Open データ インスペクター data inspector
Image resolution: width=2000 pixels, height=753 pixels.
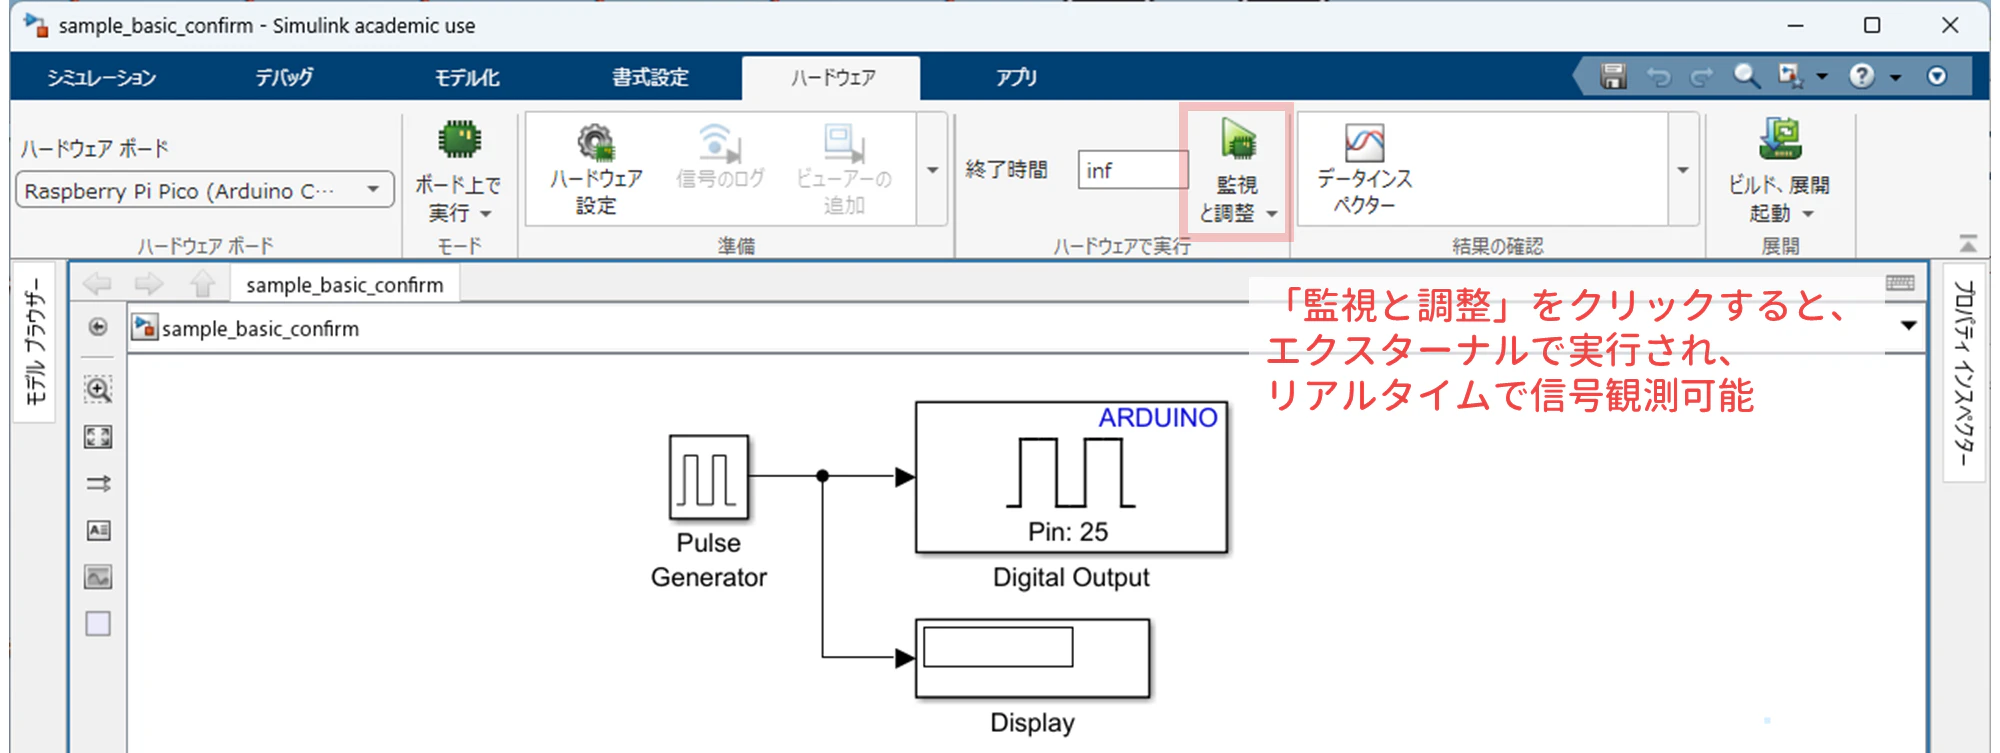tap(1364, 168)
